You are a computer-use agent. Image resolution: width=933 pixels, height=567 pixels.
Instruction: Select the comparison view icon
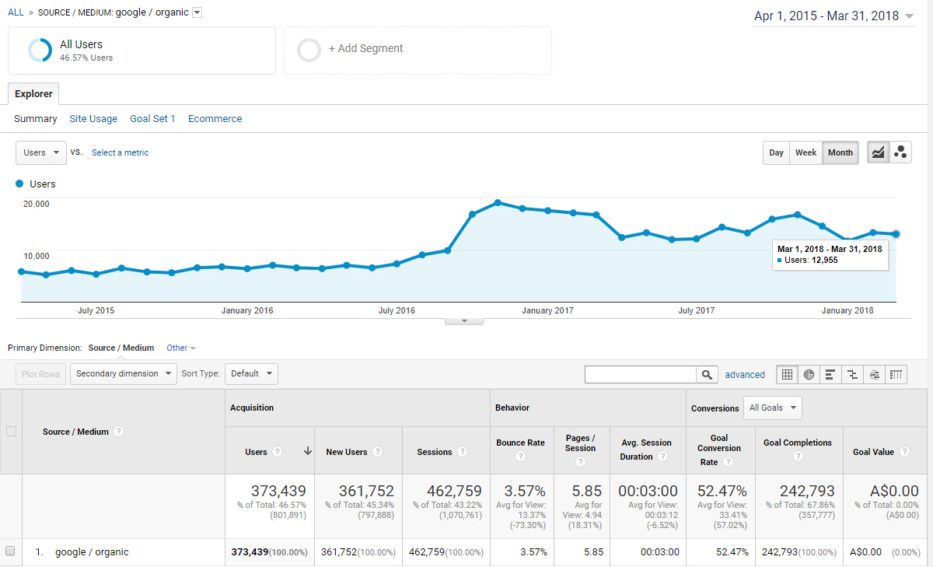853,375
